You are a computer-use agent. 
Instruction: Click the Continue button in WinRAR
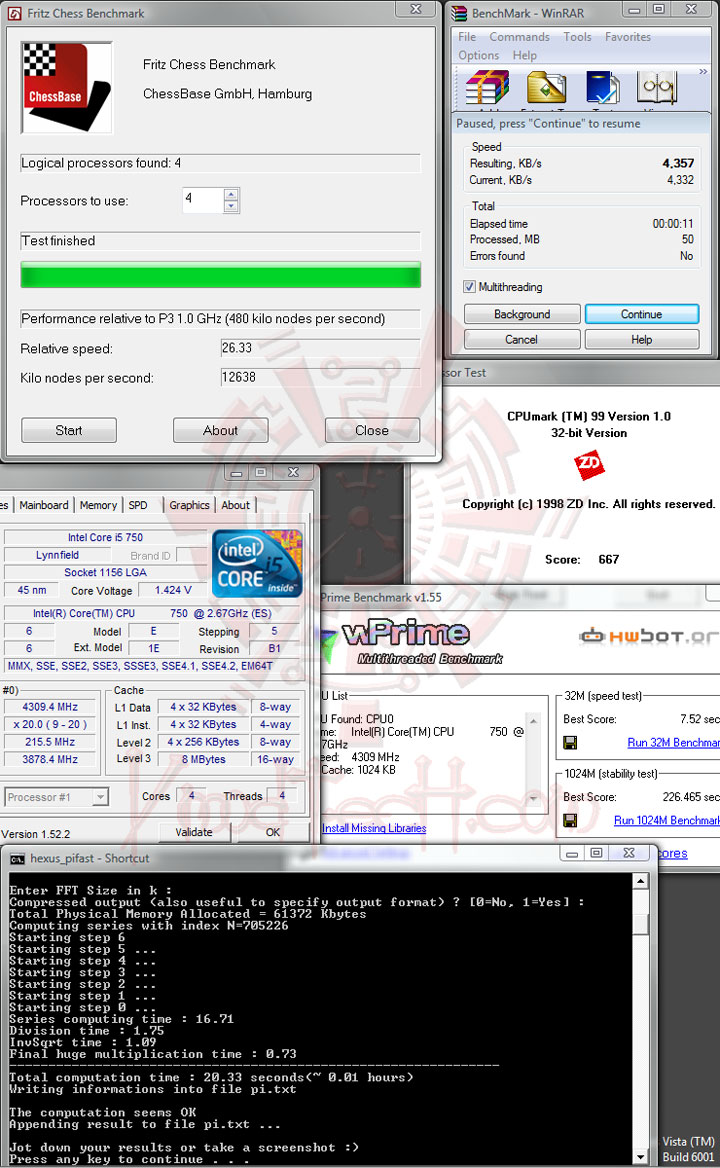642,314
